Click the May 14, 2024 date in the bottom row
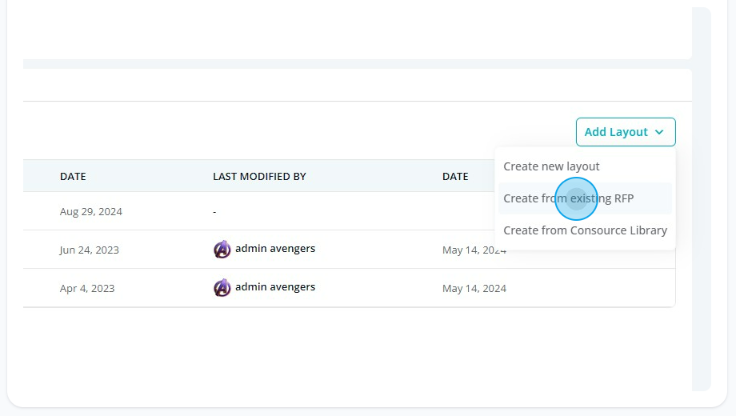The width and height of the screenshot is (736, 416). pos(474,288)
